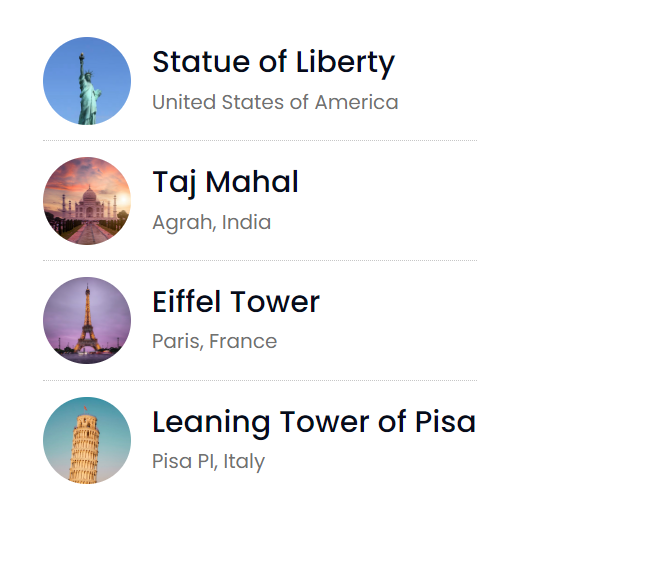Image resolution: width=649 pixels, height=570 pixels.
Task: Click the "United States of America" subtitle
Action: (275, 102)
